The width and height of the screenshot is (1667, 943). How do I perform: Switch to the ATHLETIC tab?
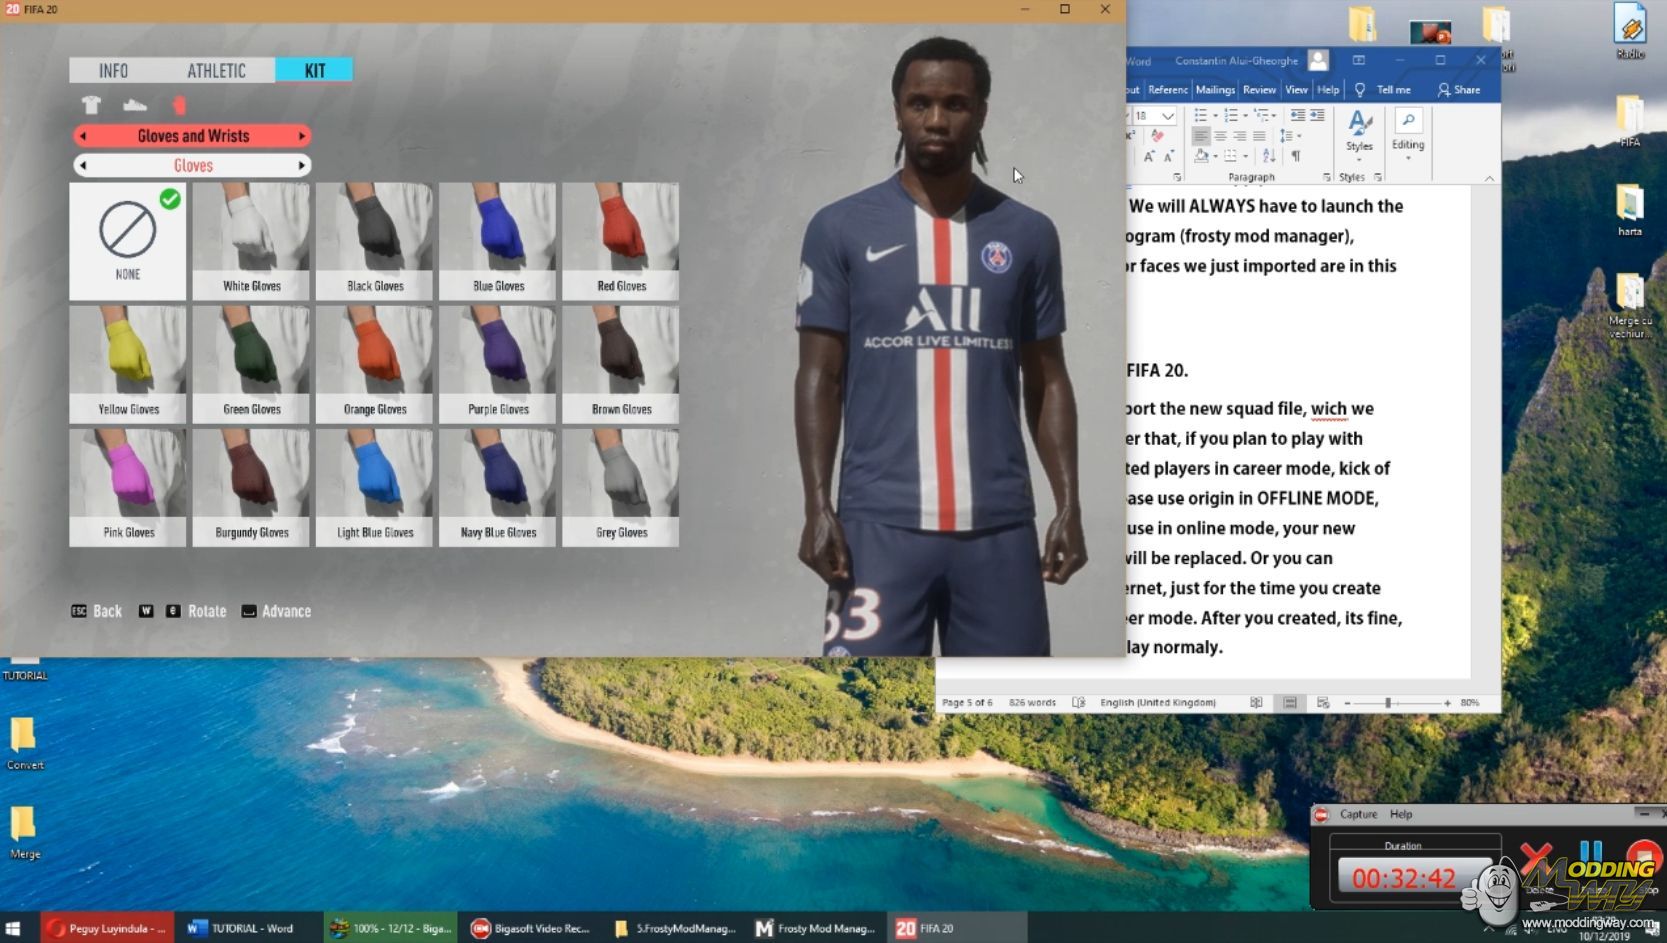point(216,70)
